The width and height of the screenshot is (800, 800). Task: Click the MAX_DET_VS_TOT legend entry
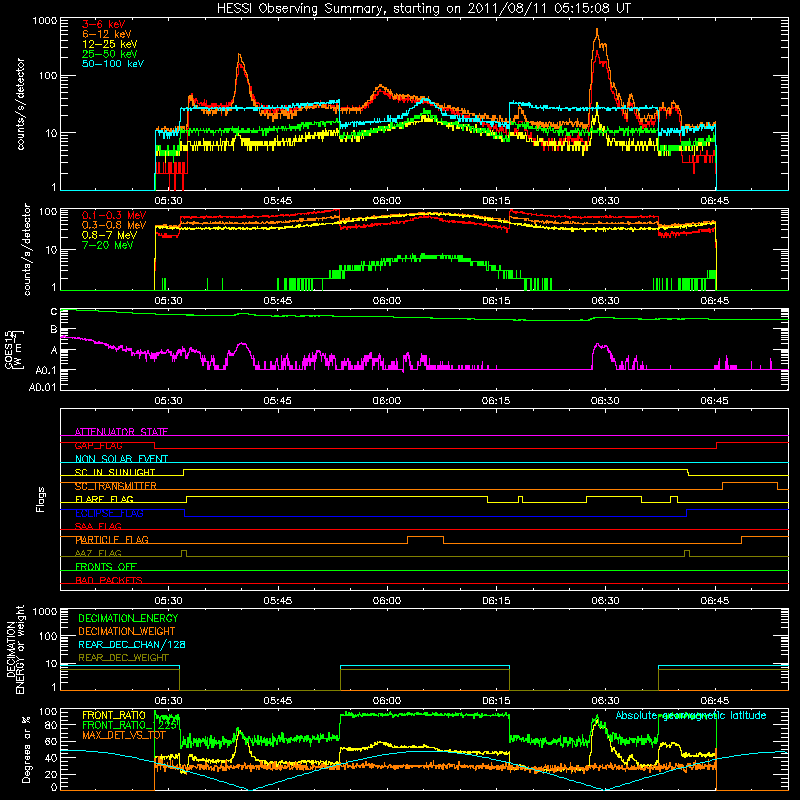pyautogui.click(x=124, y=735)
